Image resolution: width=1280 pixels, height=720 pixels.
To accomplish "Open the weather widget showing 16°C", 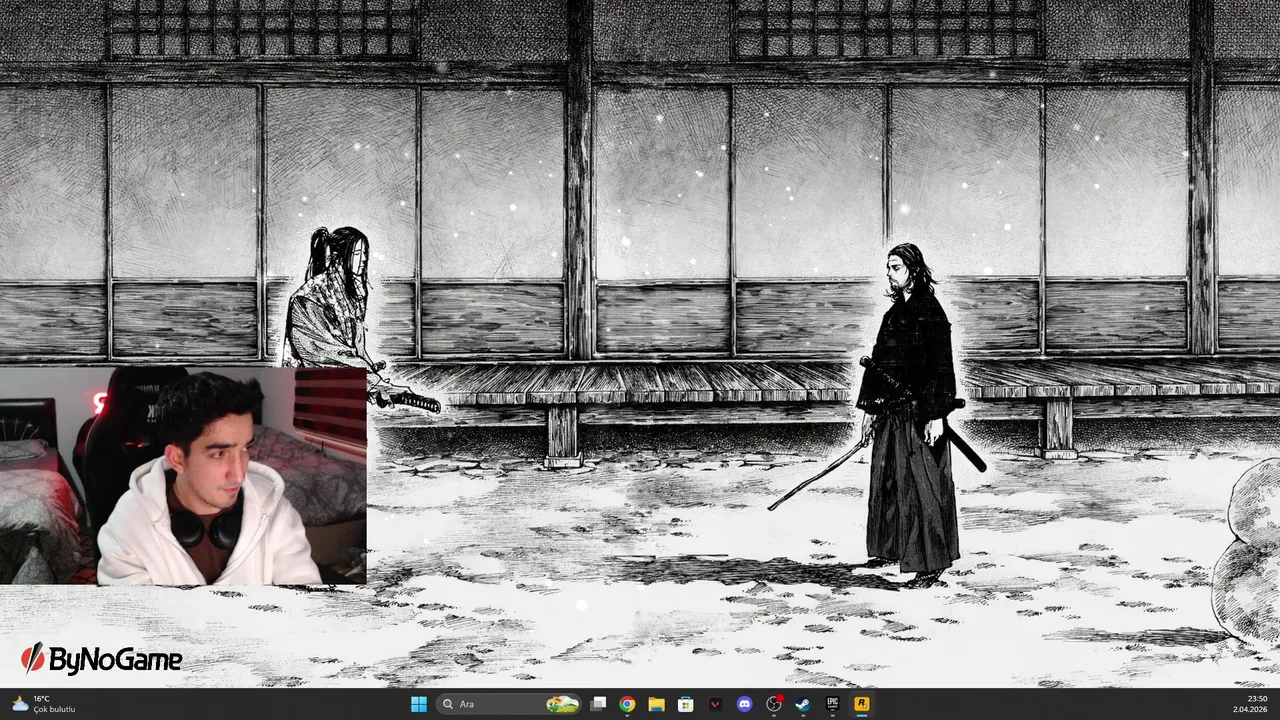I will click(x=43, y=704).
